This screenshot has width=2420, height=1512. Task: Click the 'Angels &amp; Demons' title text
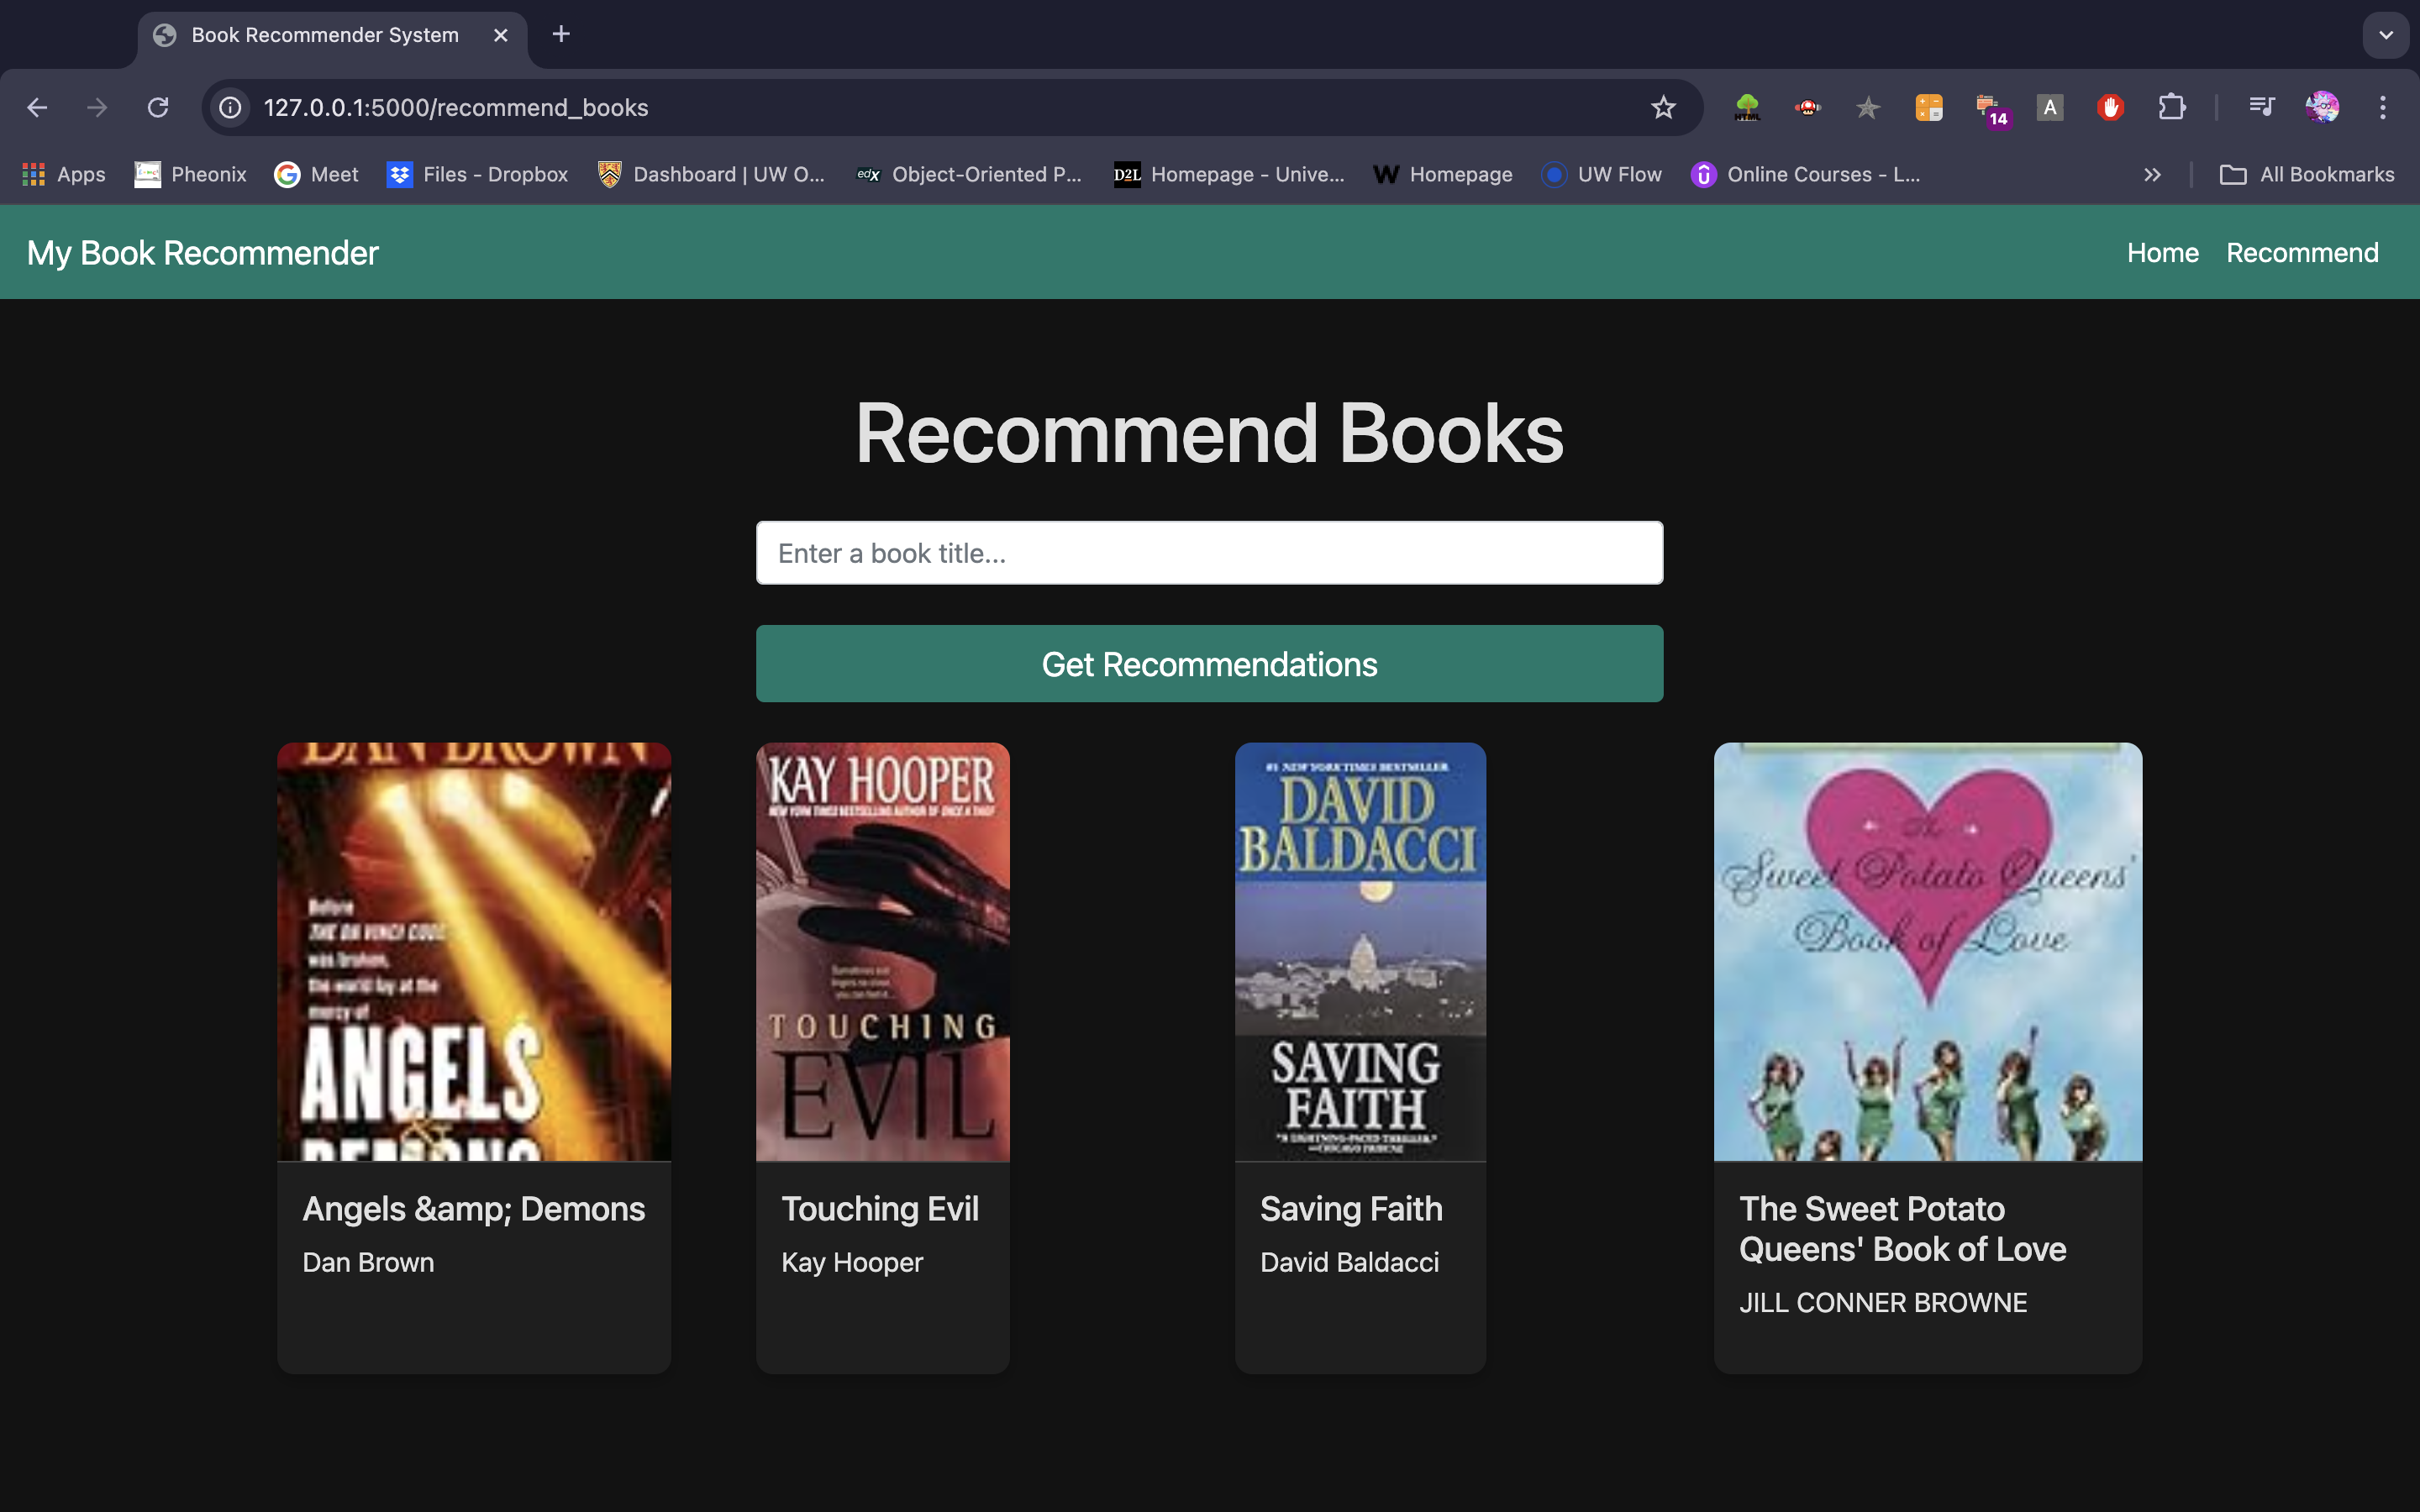(x=474, y=1209)
